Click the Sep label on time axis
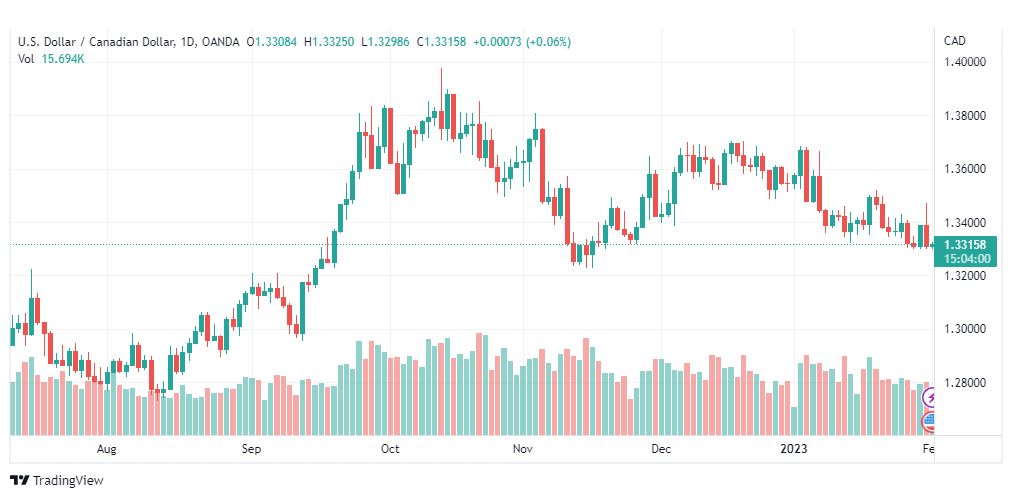Screen dimensions: 1012x498 251,449
